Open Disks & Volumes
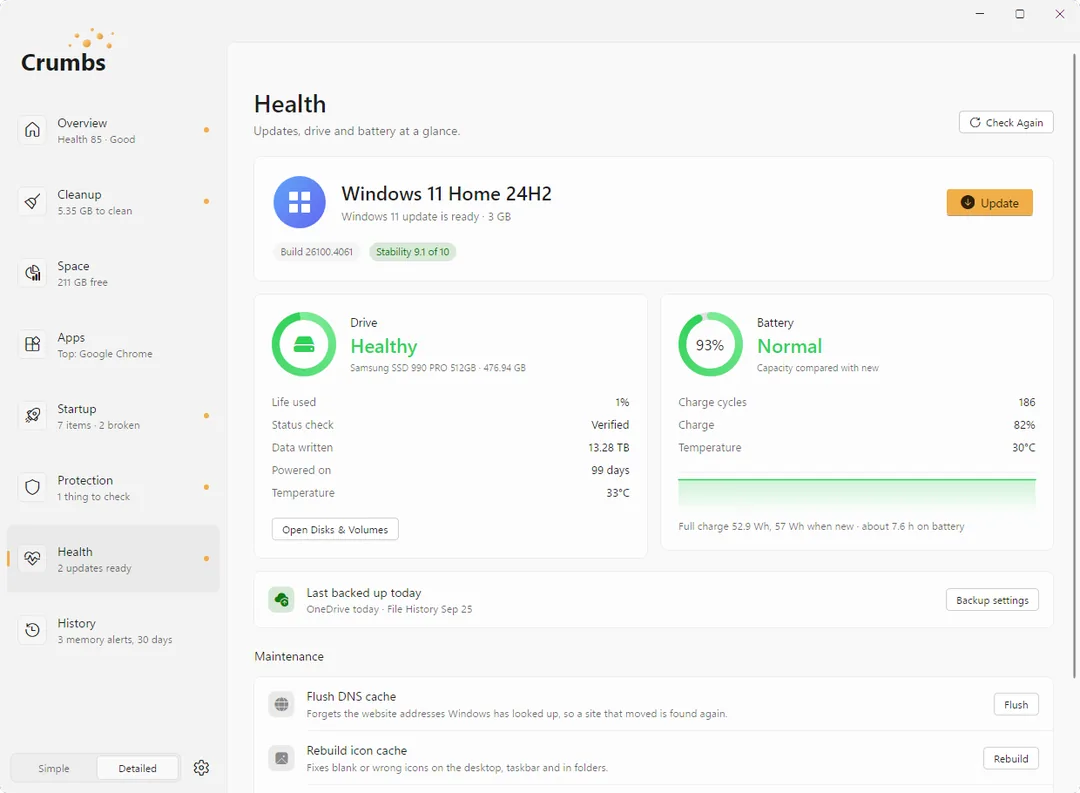1080x793 pixels. pos(335,529)
